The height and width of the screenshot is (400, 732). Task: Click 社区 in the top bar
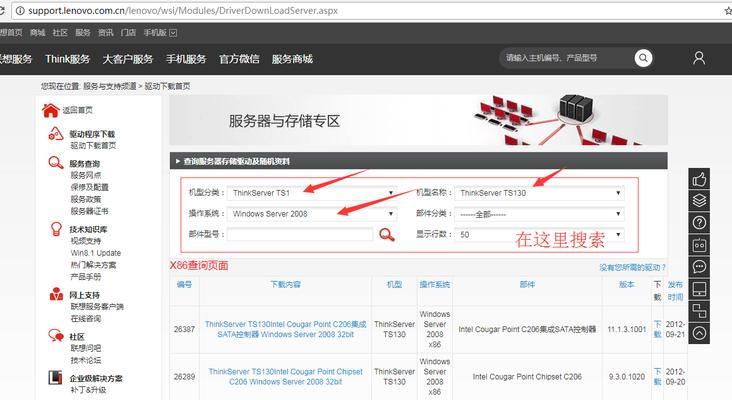click(x=60, y=33)
